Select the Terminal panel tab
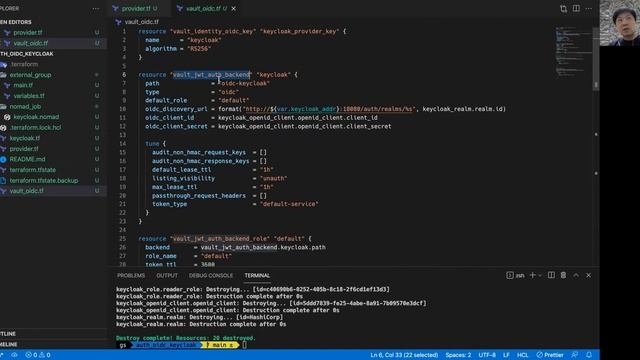The height and width of the screenshot is (360, 640). [x=257, y=276]
